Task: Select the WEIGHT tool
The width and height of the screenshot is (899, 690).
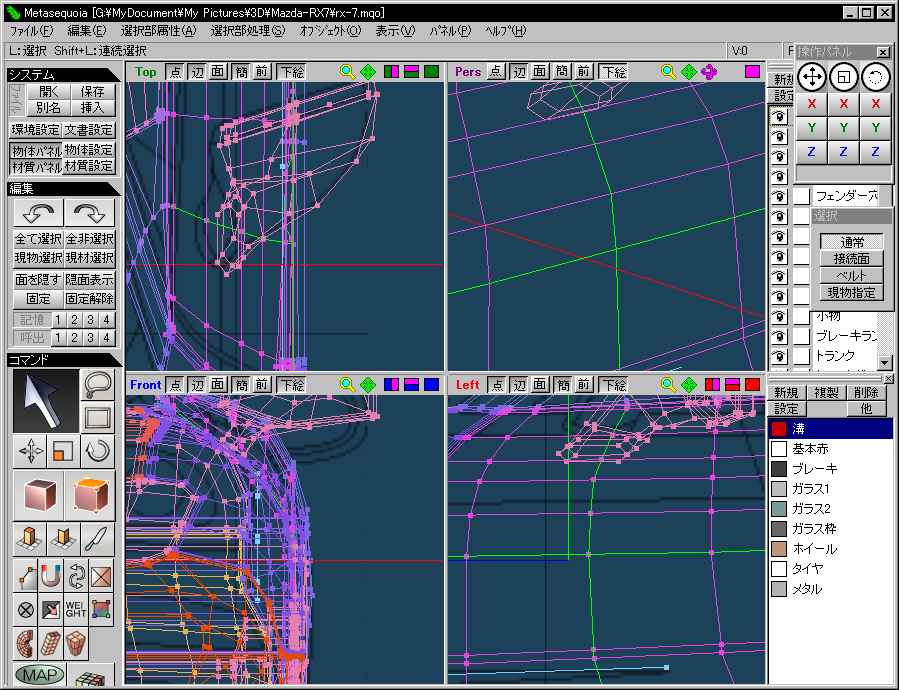Action: [x=76, y=608]
